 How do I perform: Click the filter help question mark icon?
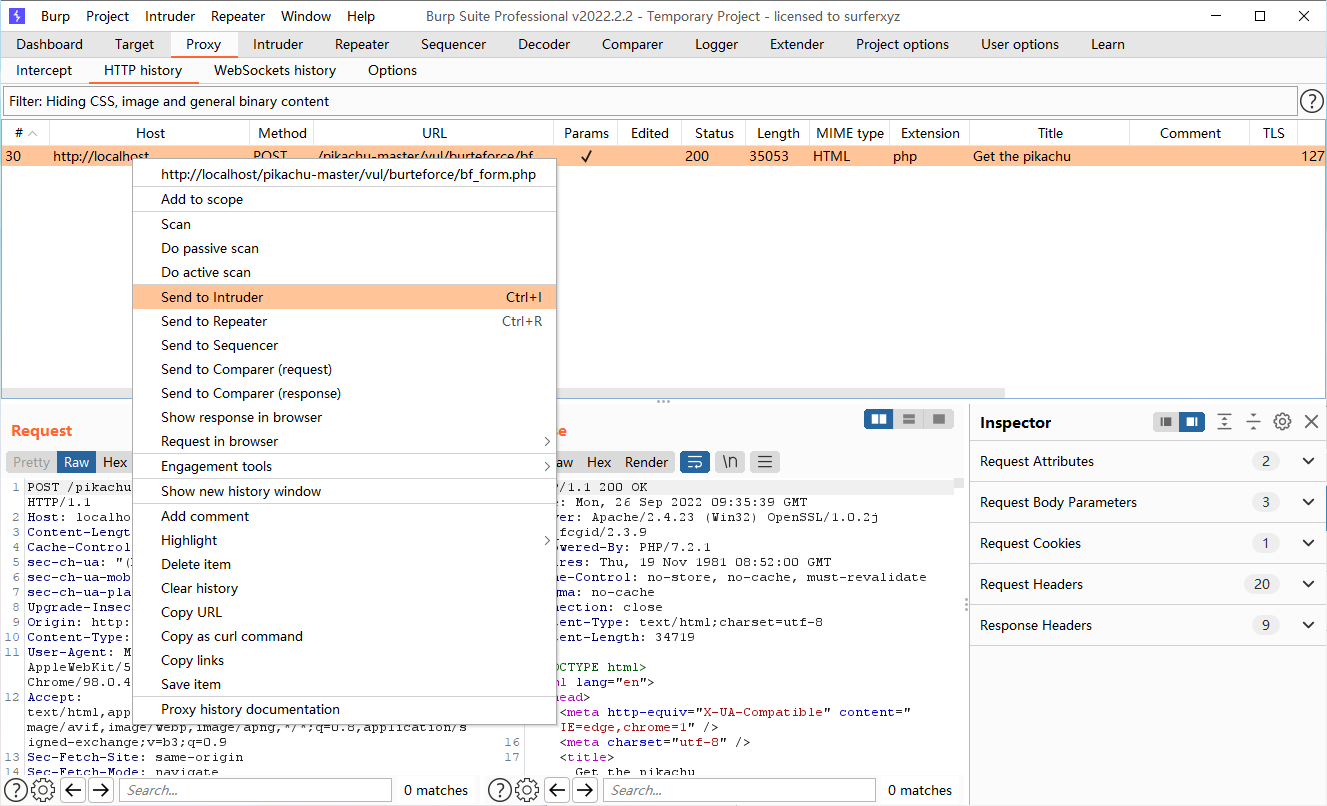[x=1311, y=101]
